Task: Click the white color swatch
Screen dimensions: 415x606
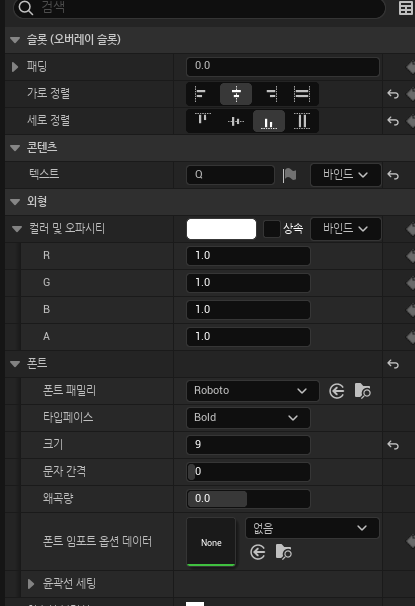Action: 221,229
